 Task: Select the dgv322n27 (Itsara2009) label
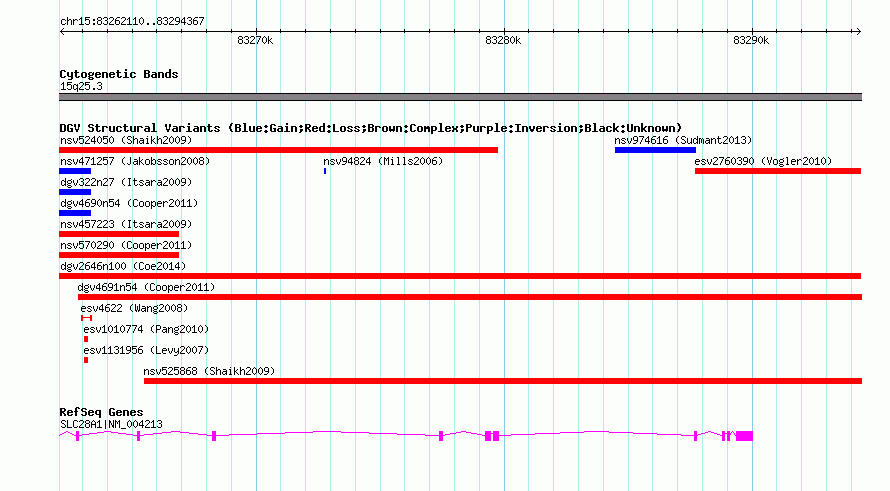126,182
